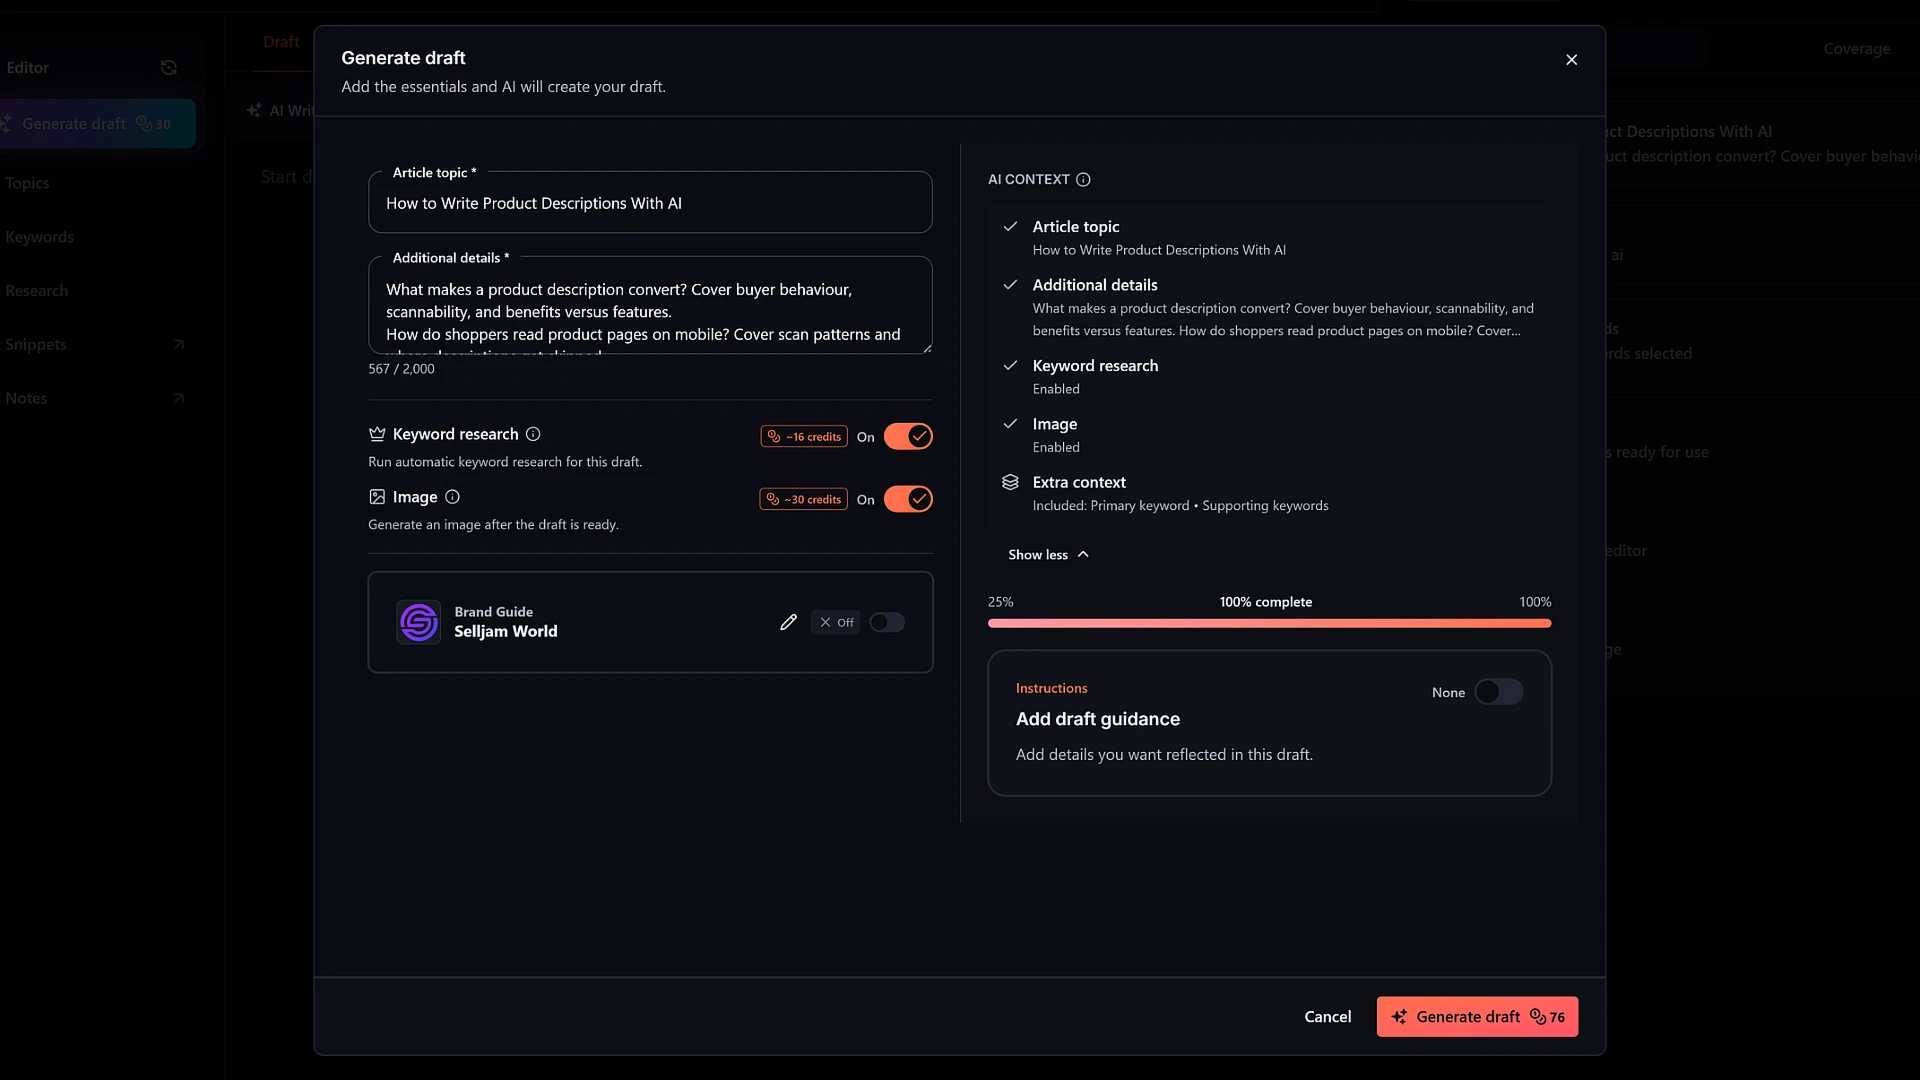Click the image picture icon beside Image
1920x1080 pixels.
(x=377, y=497)
